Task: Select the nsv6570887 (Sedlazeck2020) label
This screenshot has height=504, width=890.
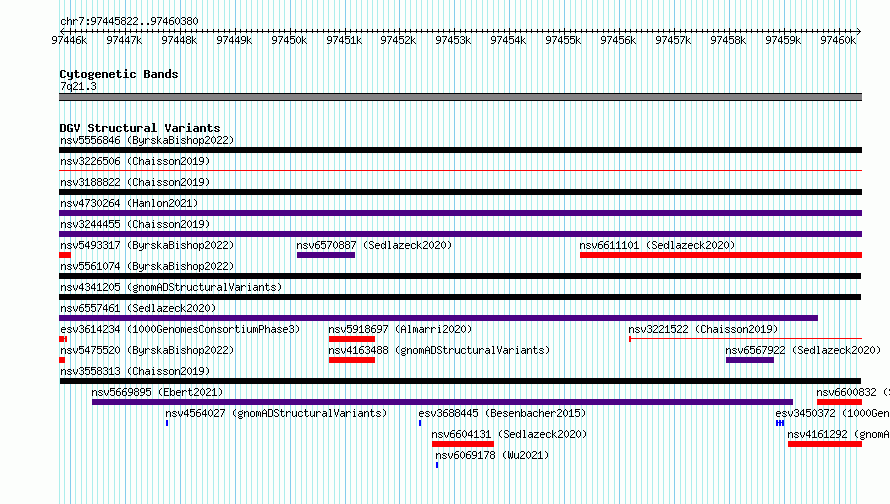Action: click(374, 245)
